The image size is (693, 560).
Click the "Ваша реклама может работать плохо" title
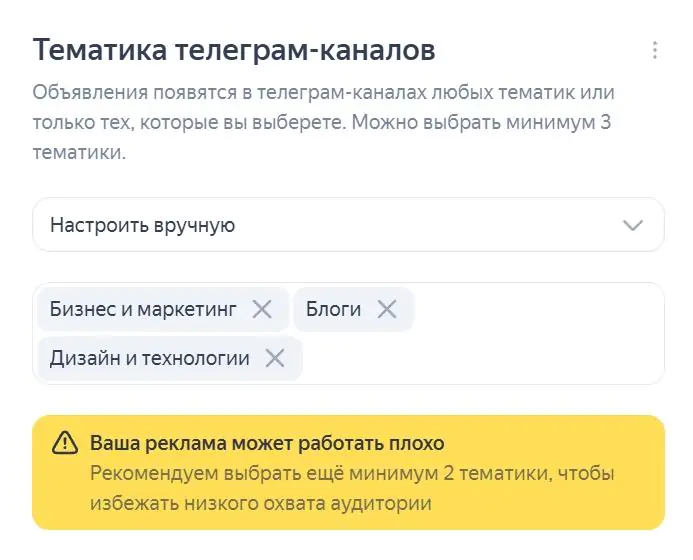coord(267,443)
